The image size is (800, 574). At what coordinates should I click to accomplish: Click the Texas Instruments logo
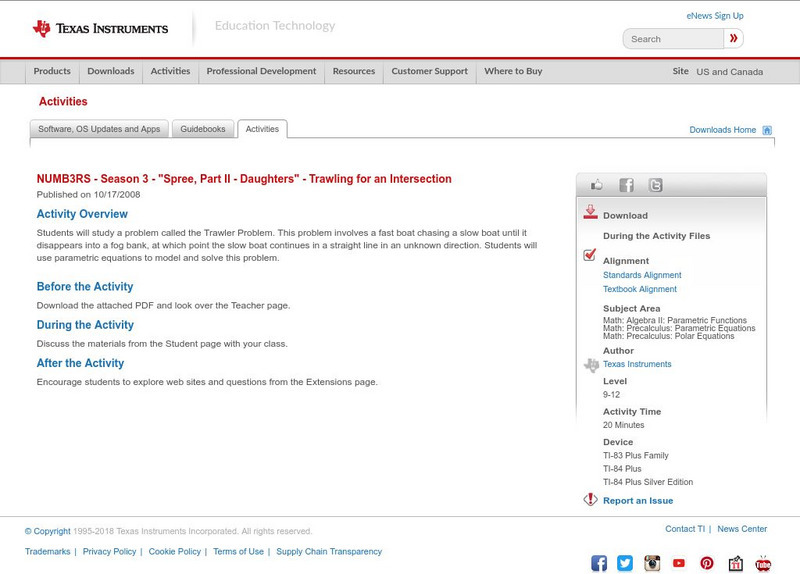point(100,29)
